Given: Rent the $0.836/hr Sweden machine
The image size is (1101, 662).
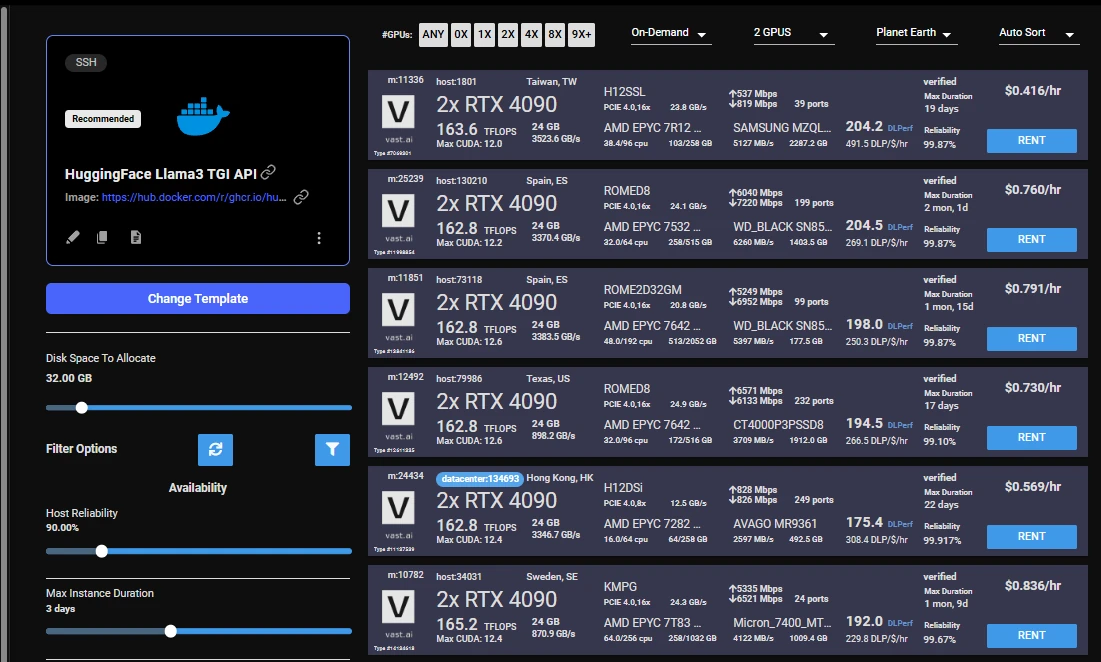Looking at the screenshot, I should click(x=1031, y=635).
